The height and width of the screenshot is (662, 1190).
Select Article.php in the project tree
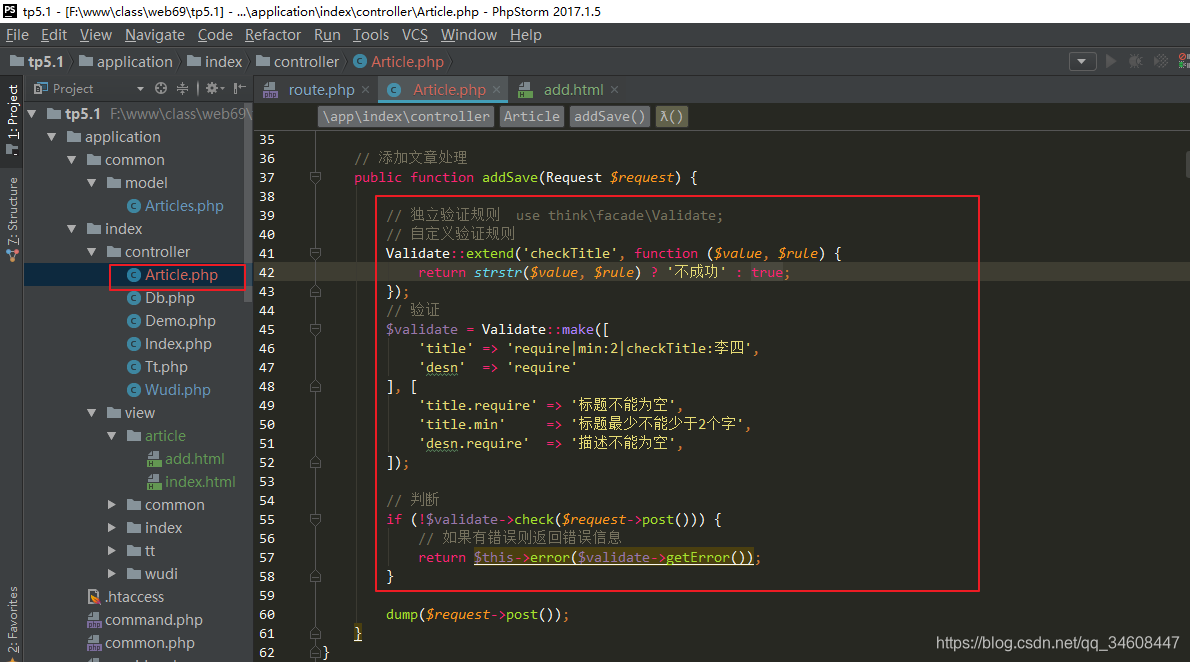coord(172,275)
